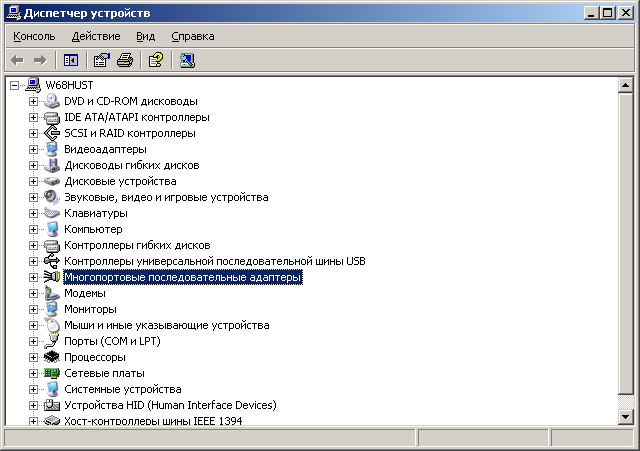Open the Вид menu
This screenshot has height=451, width=640.
click(146, 36)
